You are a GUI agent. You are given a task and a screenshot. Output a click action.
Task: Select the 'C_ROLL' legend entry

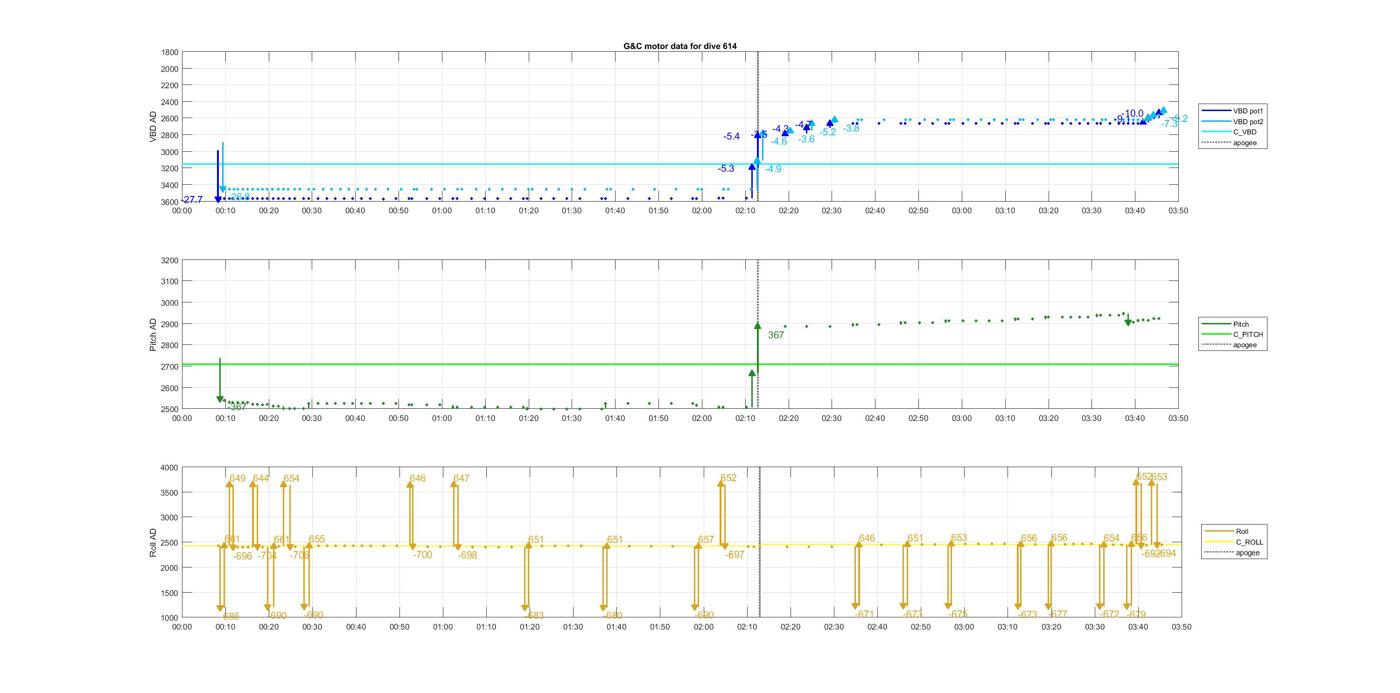[1249, 542]
